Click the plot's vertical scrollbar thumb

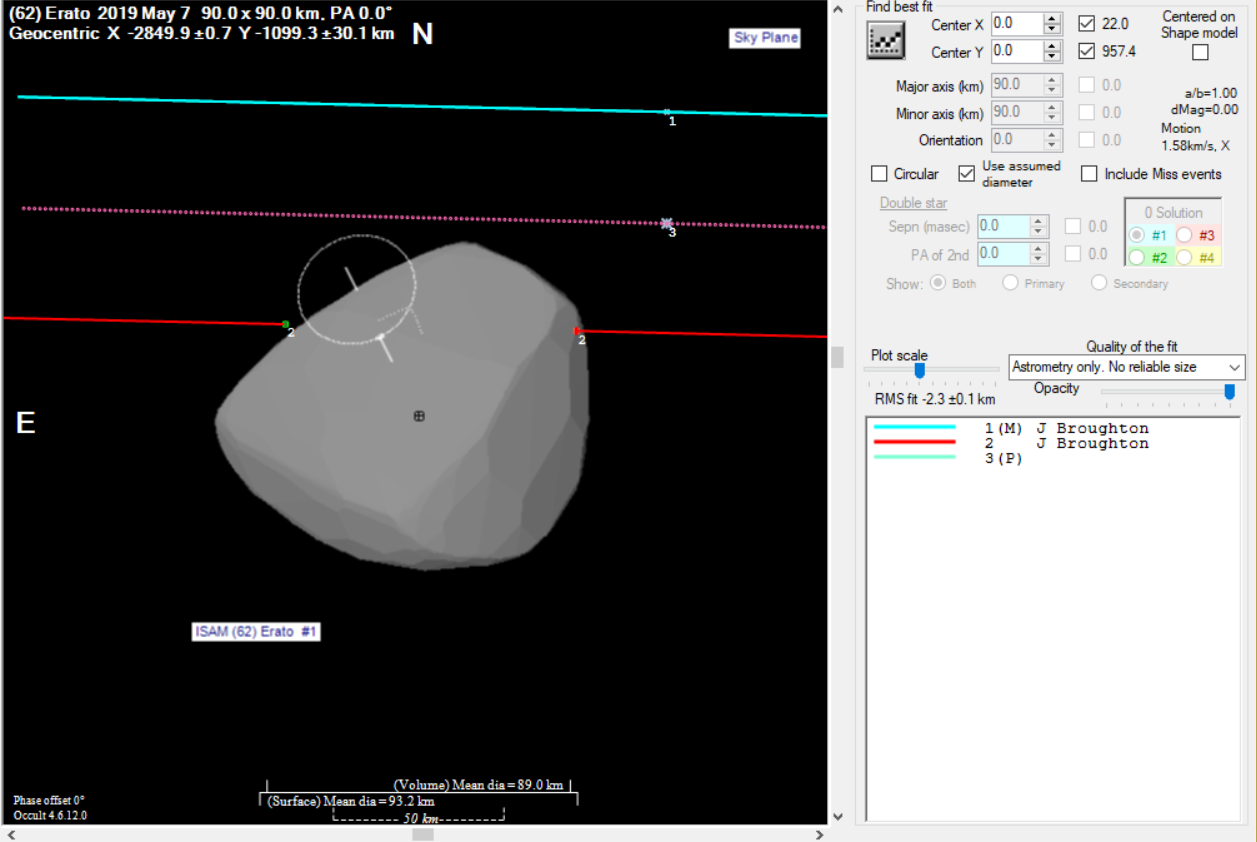point(836,357)
